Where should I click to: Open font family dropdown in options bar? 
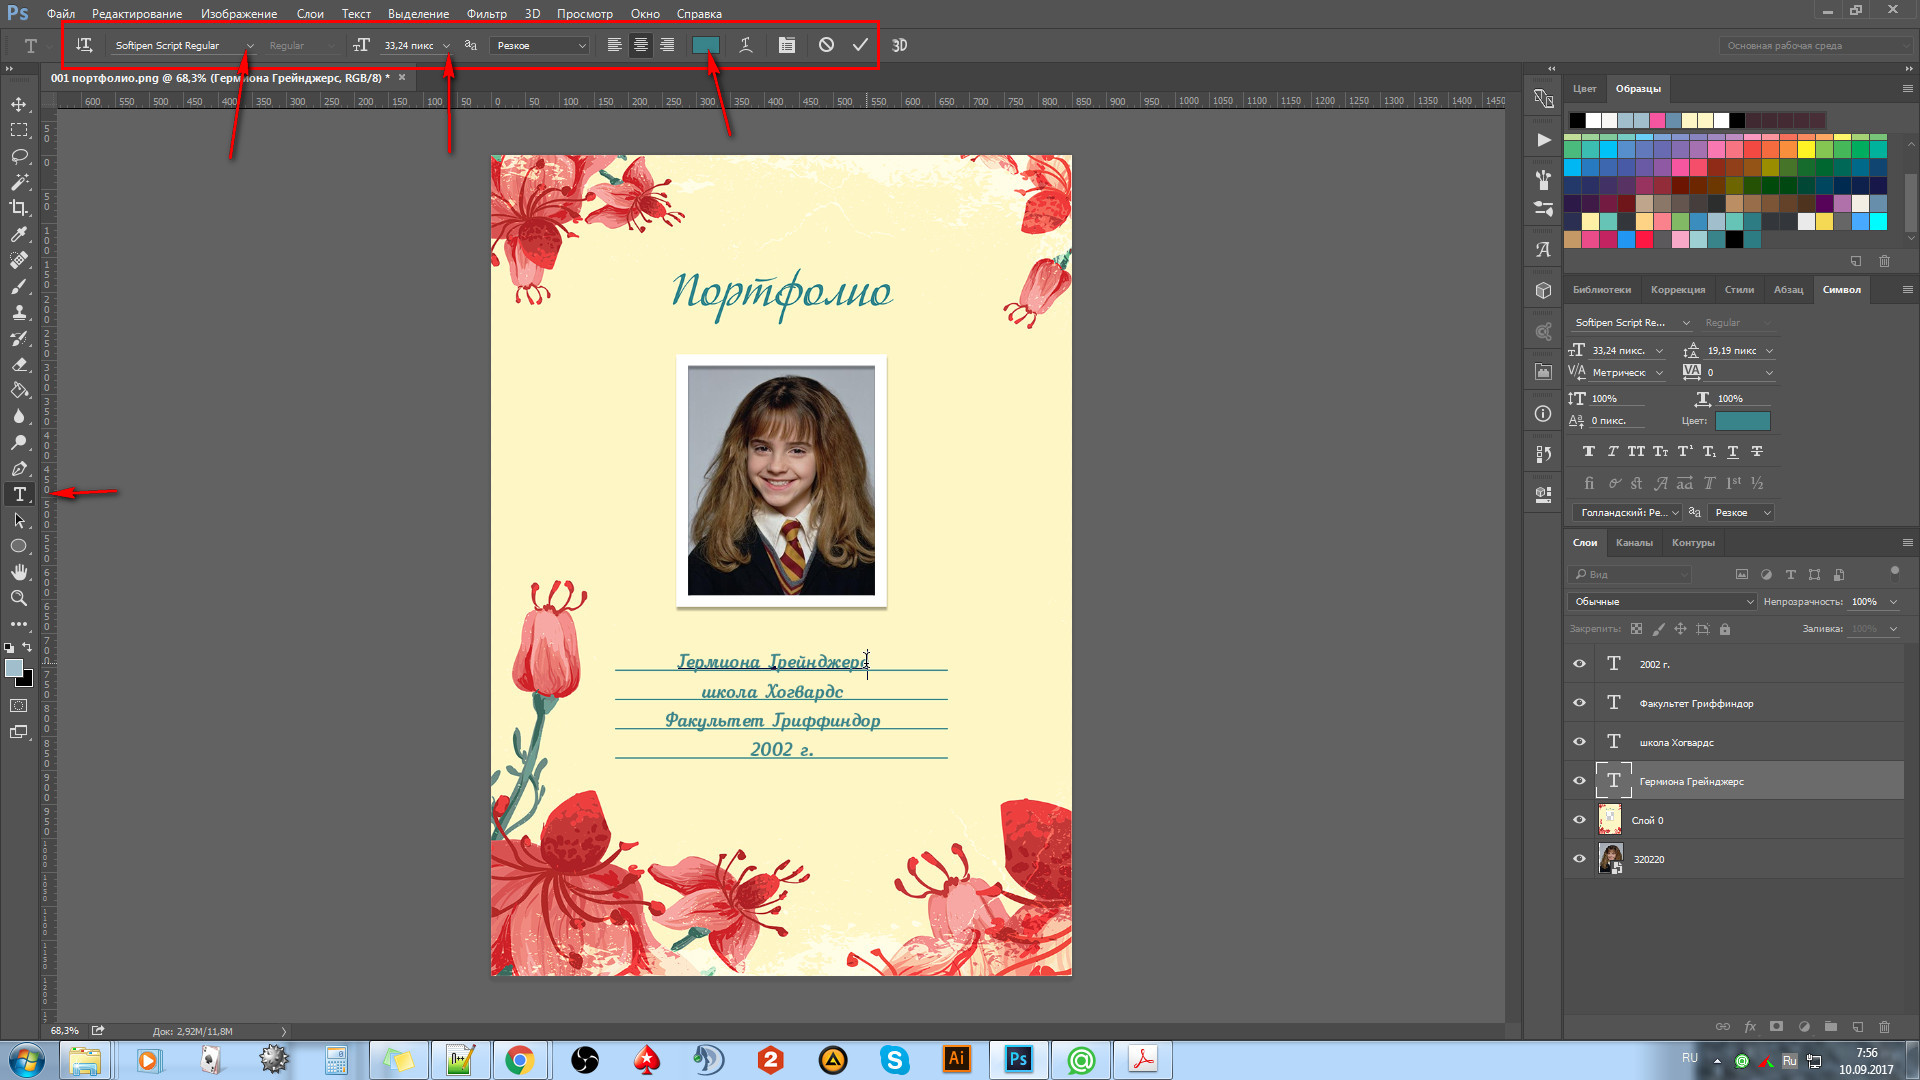pyautogui.click(x=250, y=46)
